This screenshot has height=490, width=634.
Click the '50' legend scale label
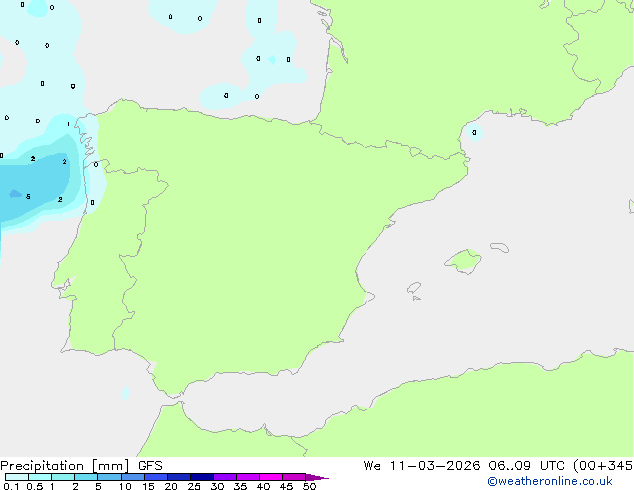point(309,486)
